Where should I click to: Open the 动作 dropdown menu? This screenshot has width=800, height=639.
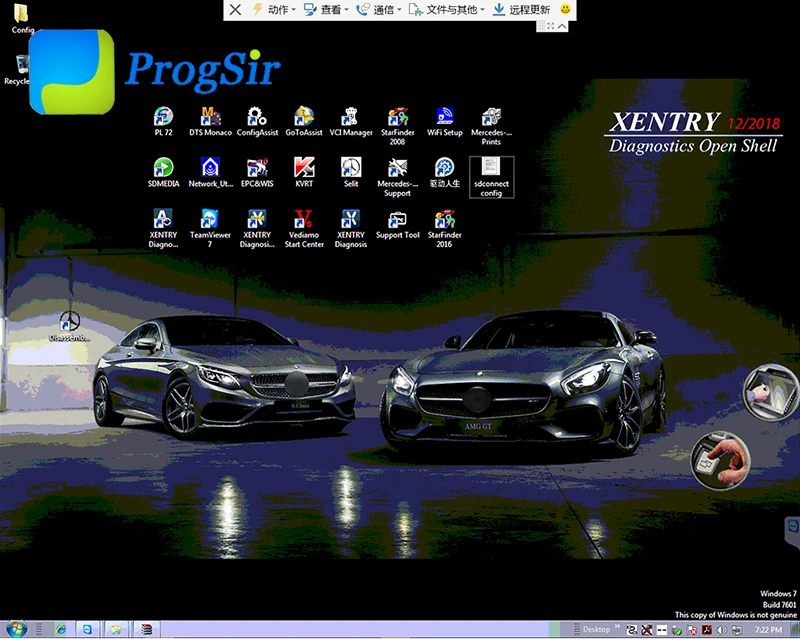[x=274, y=9]
